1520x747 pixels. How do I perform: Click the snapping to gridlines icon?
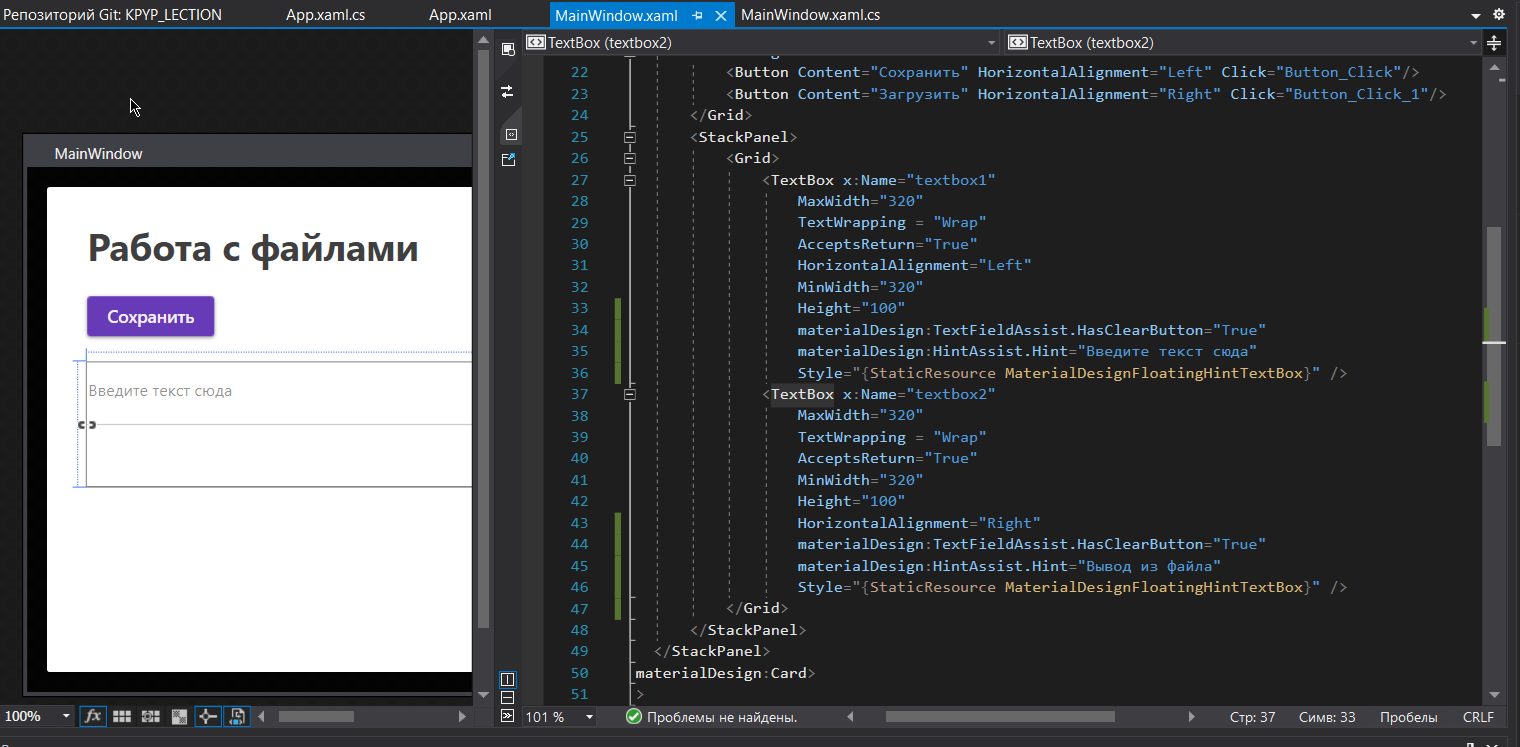coord(149,716)
